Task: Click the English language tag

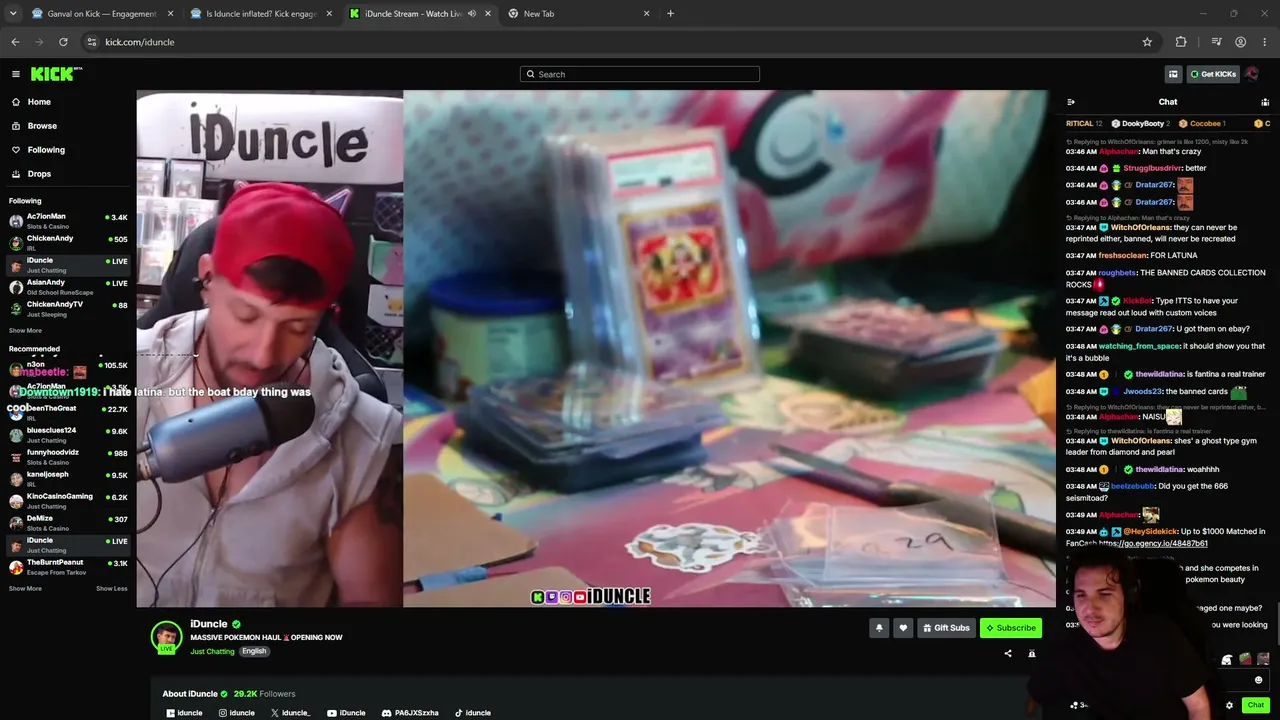Action: click(x=254, y=651)
